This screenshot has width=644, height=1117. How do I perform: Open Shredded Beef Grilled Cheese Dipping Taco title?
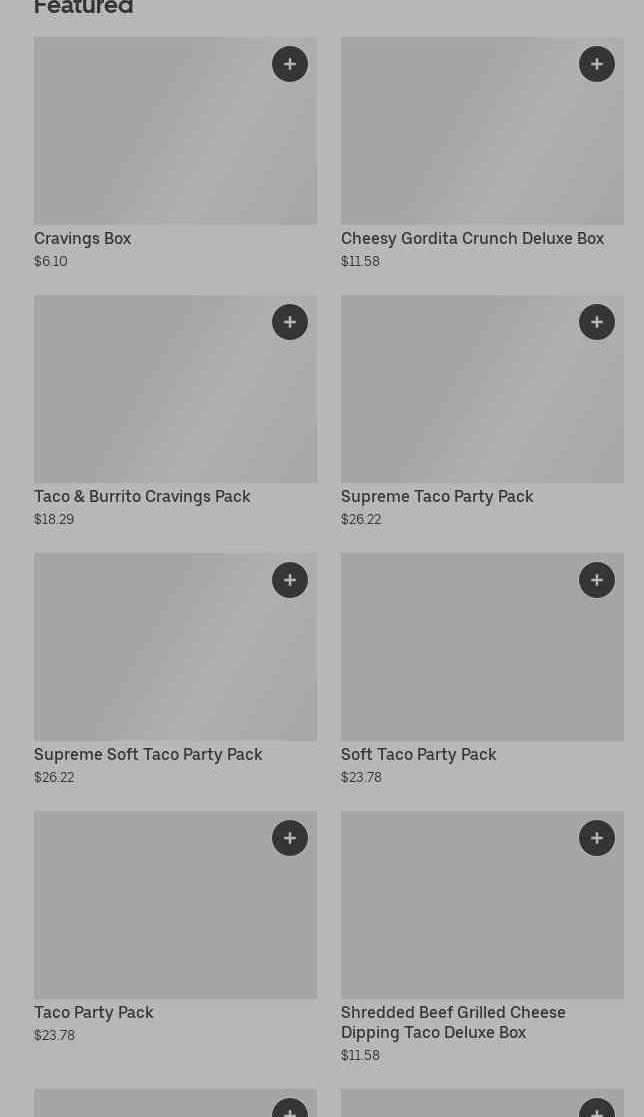pos(453,1022)
